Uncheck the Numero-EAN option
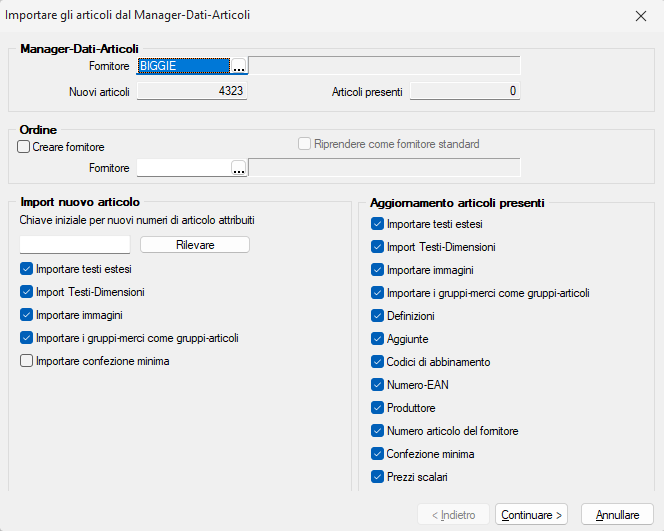Viewport: 664px width, 531px height. (x=377, y=385)
